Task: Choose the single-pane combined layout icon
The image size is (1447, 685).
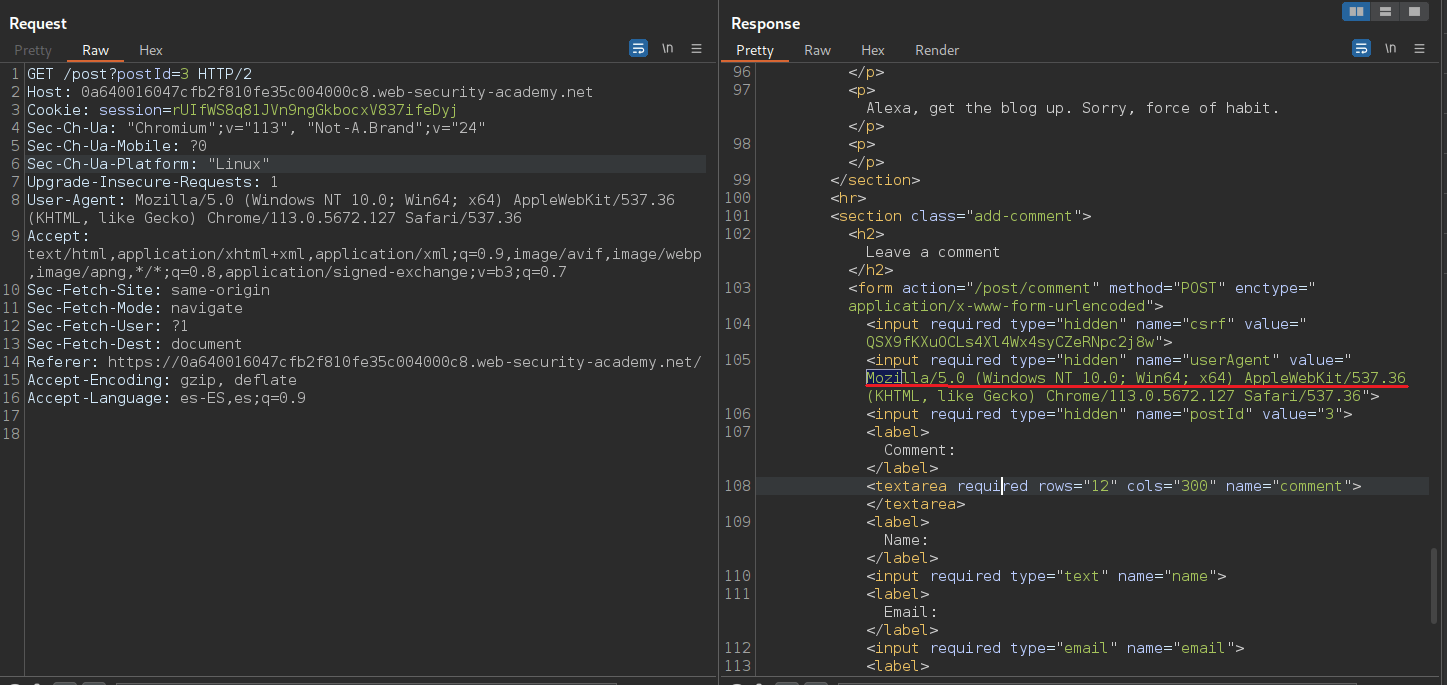Action: (1414, 12)
